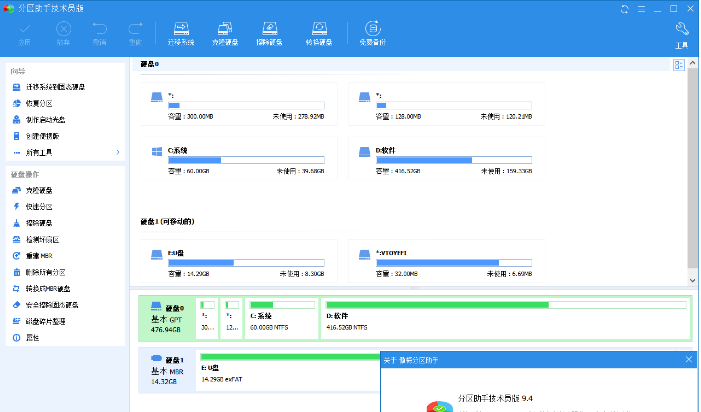Open 转换硬盘 (Convert Disk) from the top toolbar

(319, 34)
